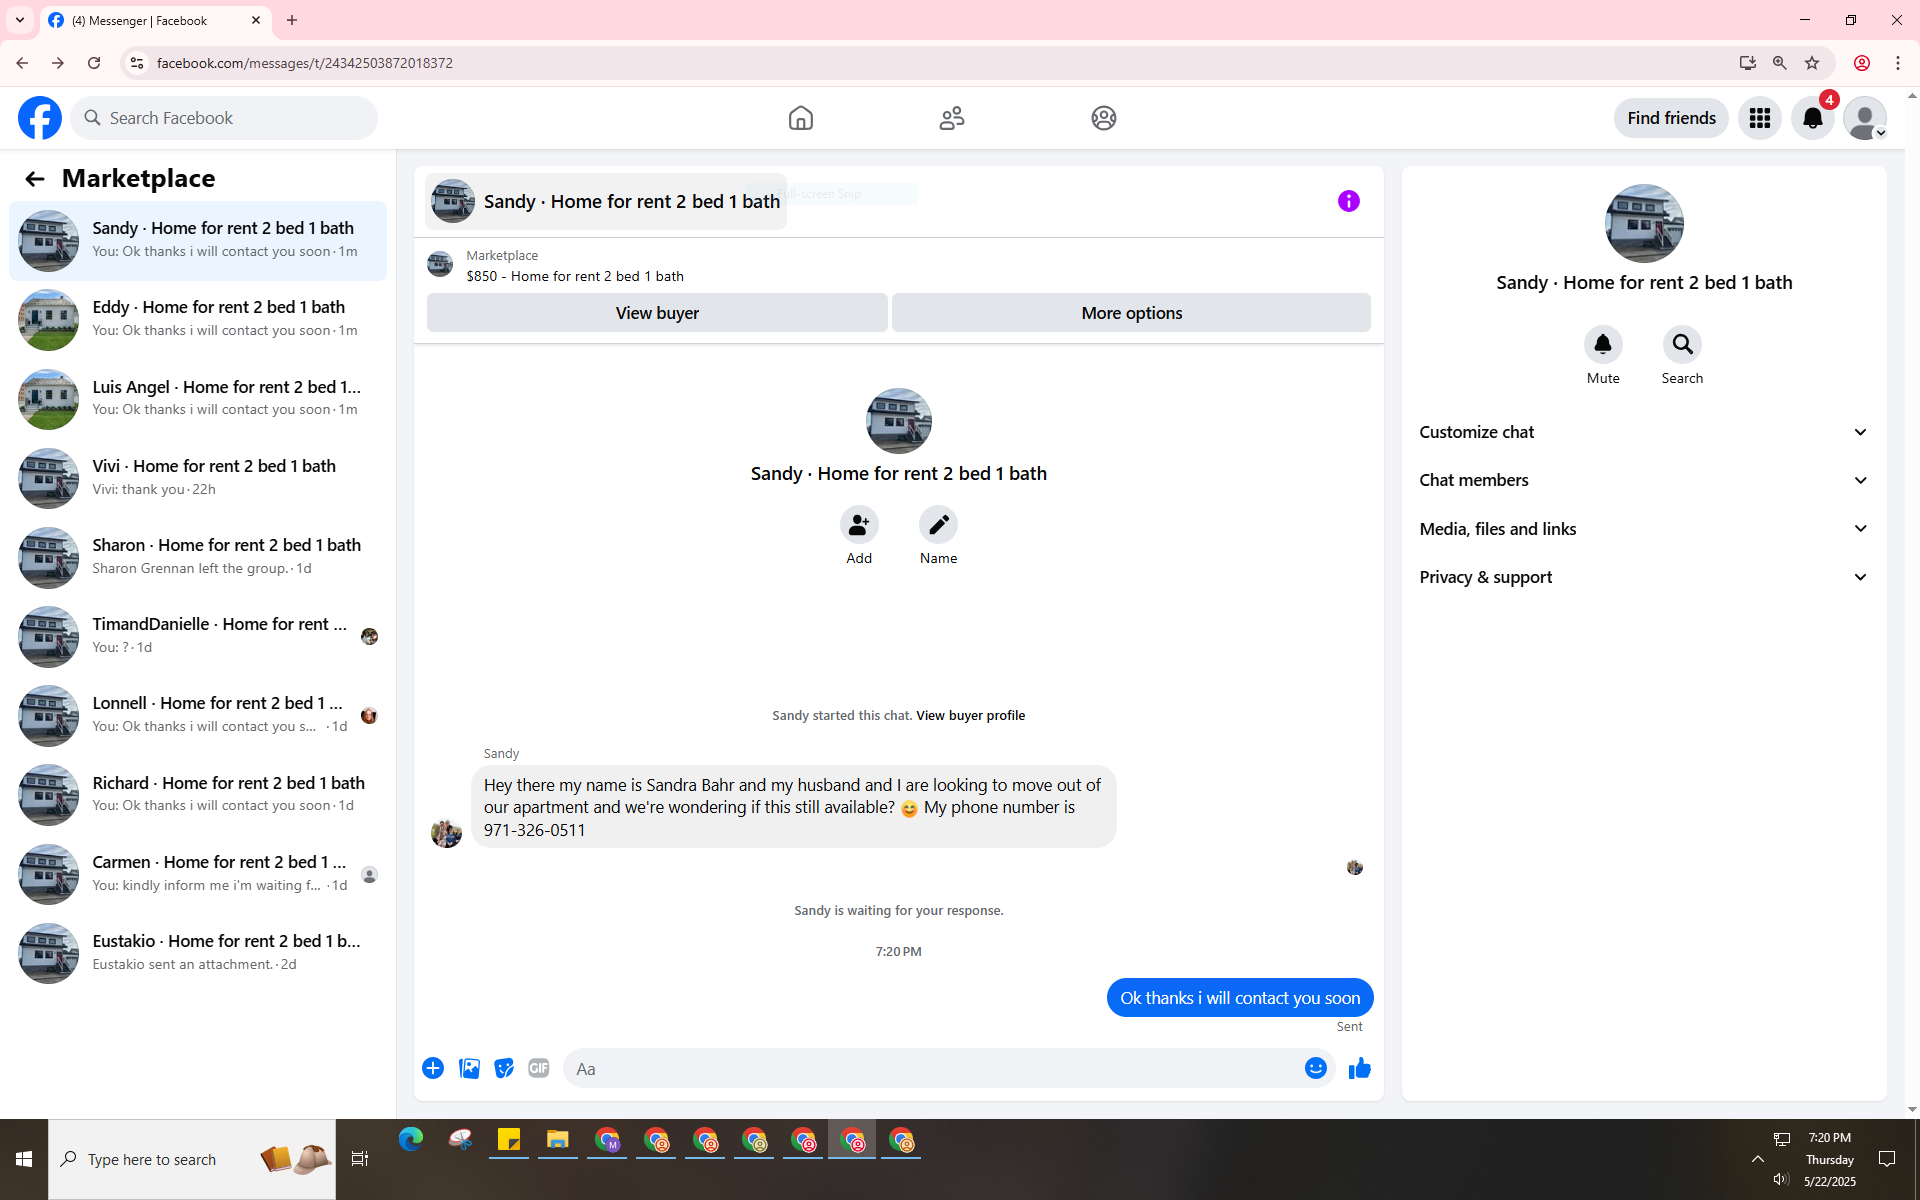The width and height of the screenshot is (1920, 1200).
Task: Expand Media, files and links section
Action: [1644, 529]
